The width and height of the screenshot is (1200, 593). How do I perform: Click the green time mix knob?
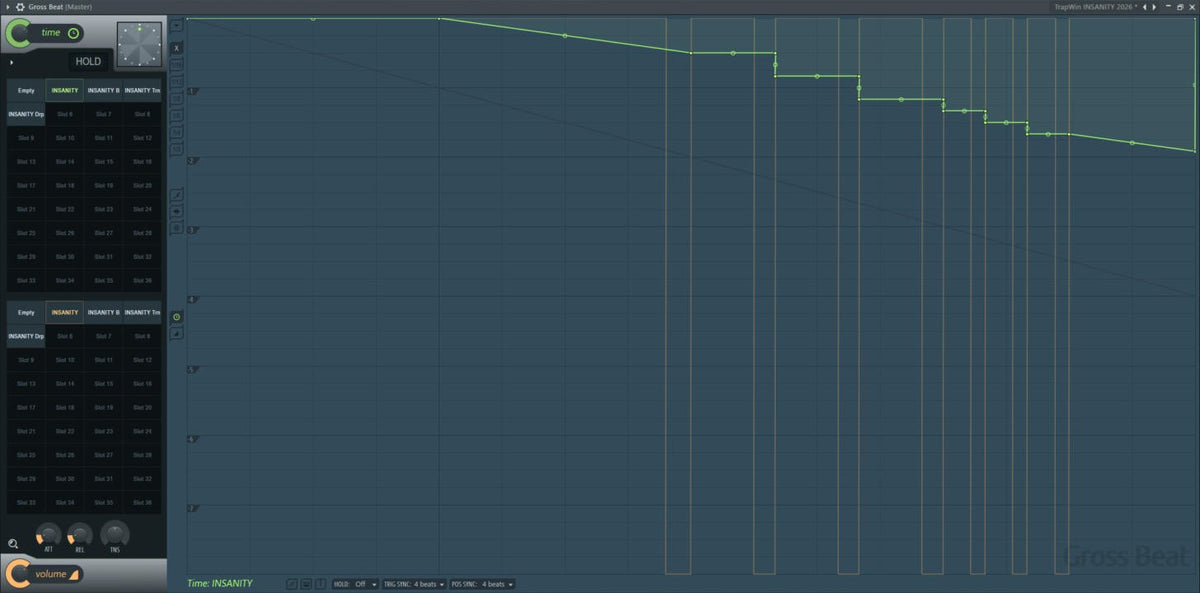pyautogui.click(x=17, y=34)
